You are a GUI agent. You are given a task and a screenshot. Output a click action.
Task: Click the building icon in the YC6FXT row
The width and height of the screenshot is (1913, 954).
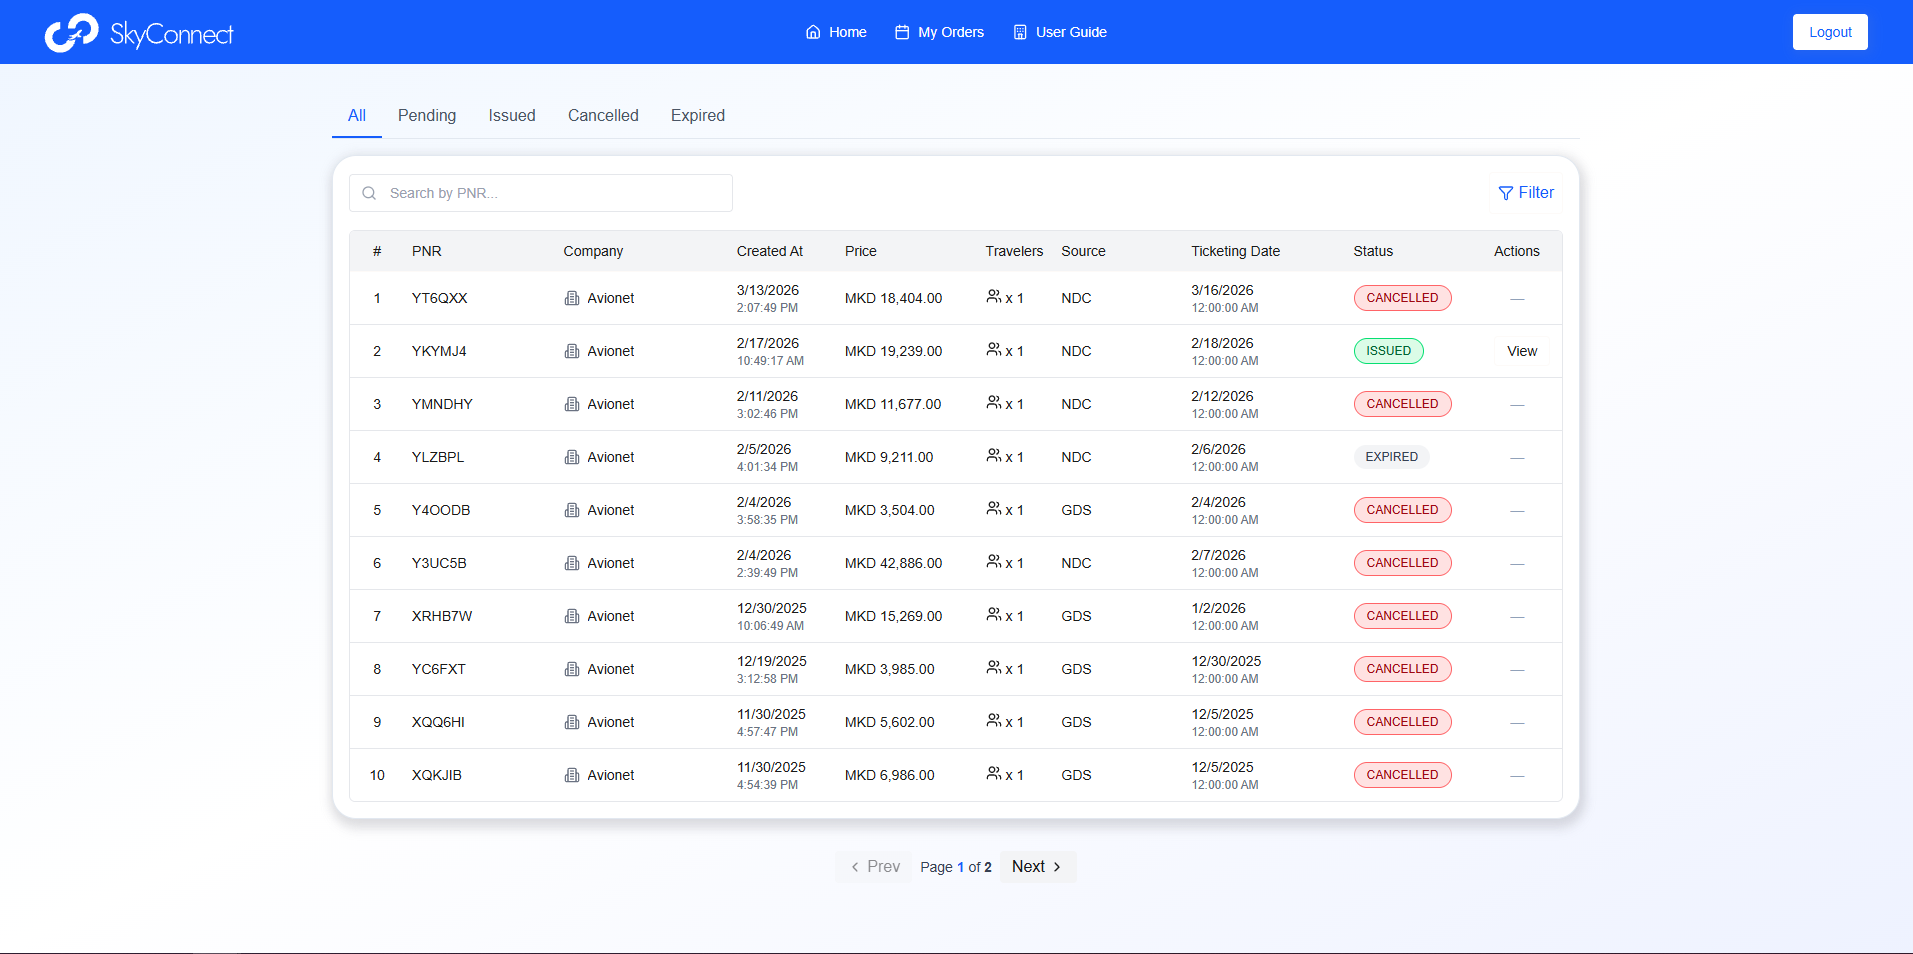[572, 669]
